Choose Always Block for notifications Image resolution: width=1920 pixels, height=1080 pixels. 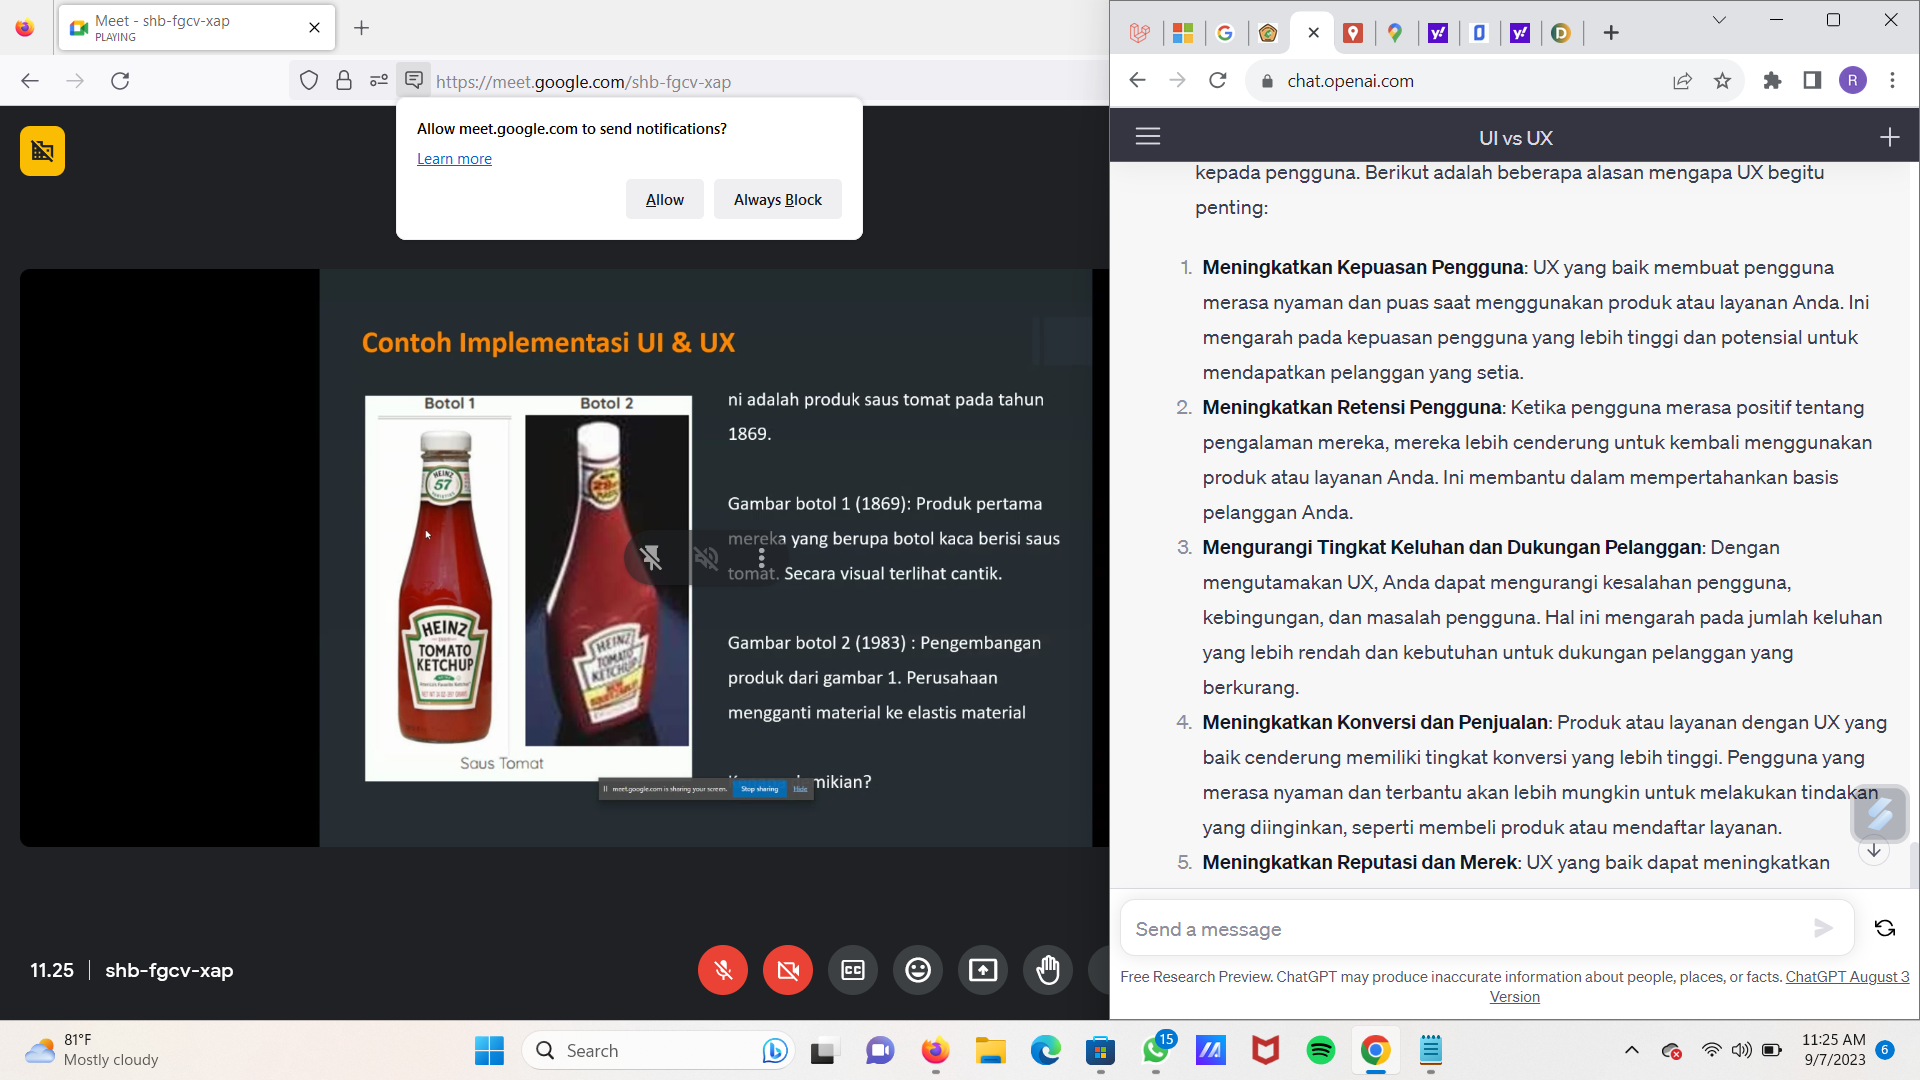click(778, 200)
